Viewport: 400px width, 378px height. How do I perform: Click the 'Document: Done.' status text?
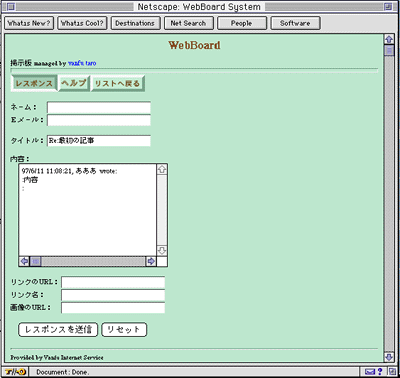(63, 372)
